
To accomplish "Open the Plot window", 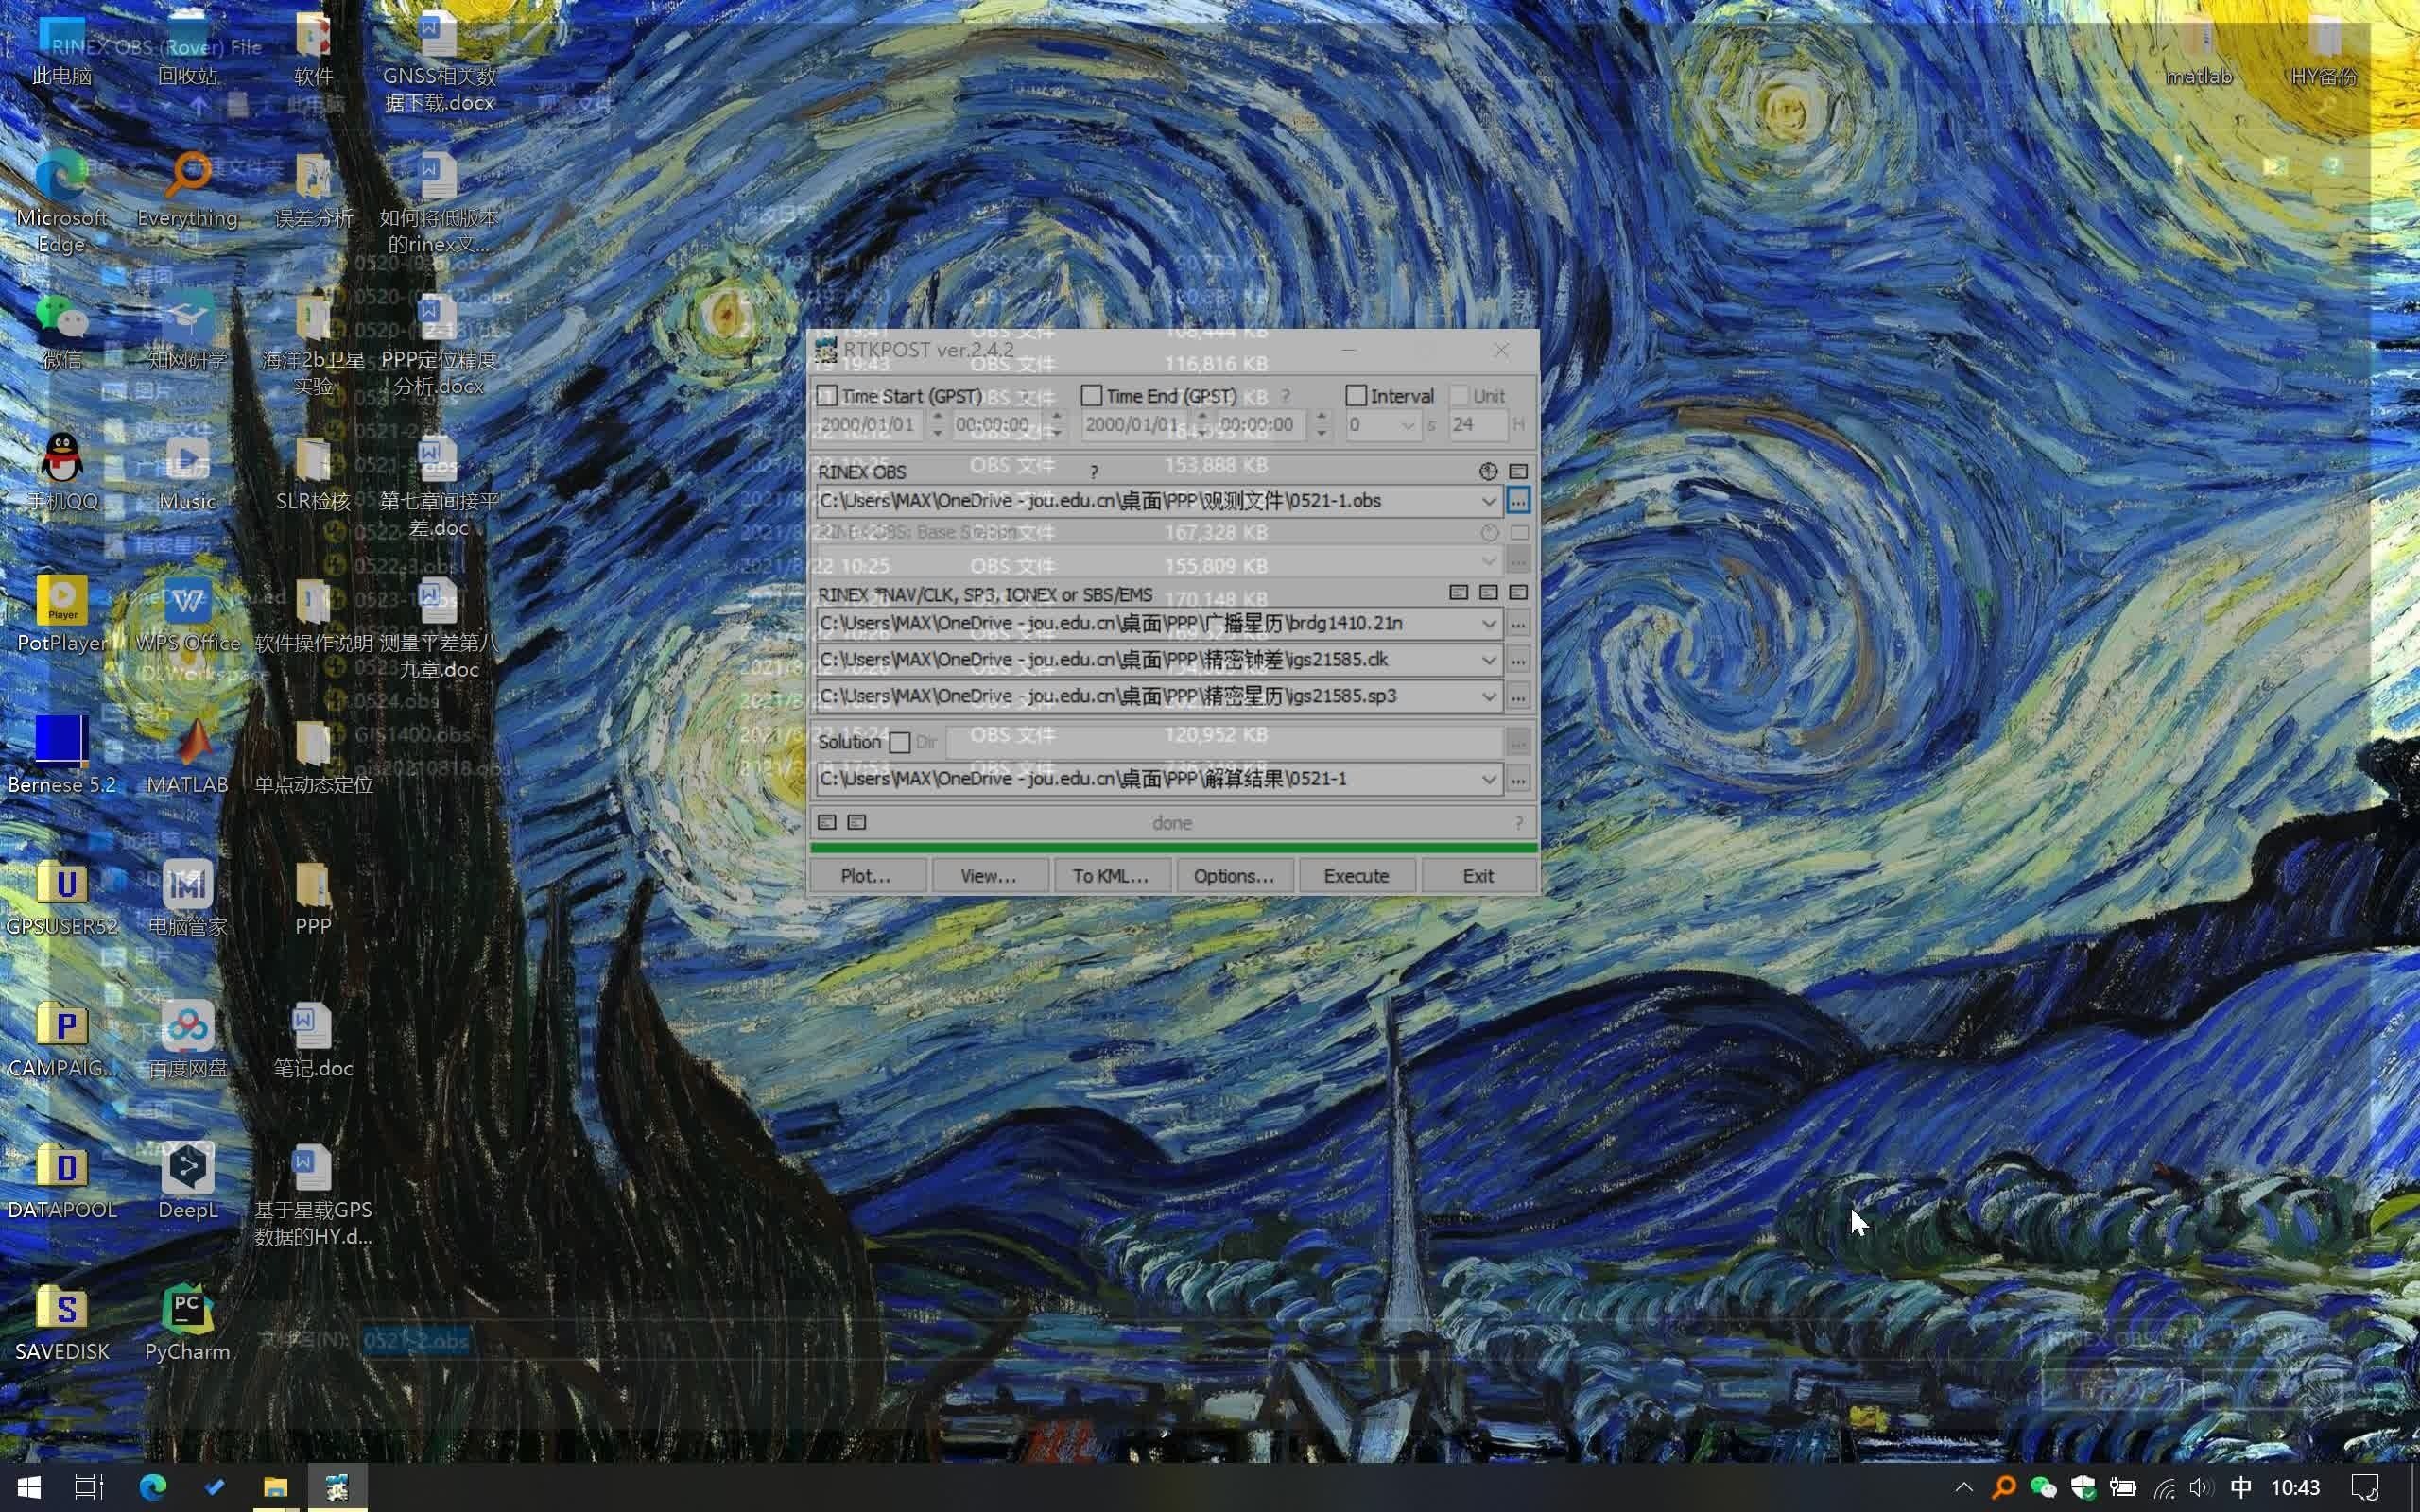I will [x=866, y=875].
